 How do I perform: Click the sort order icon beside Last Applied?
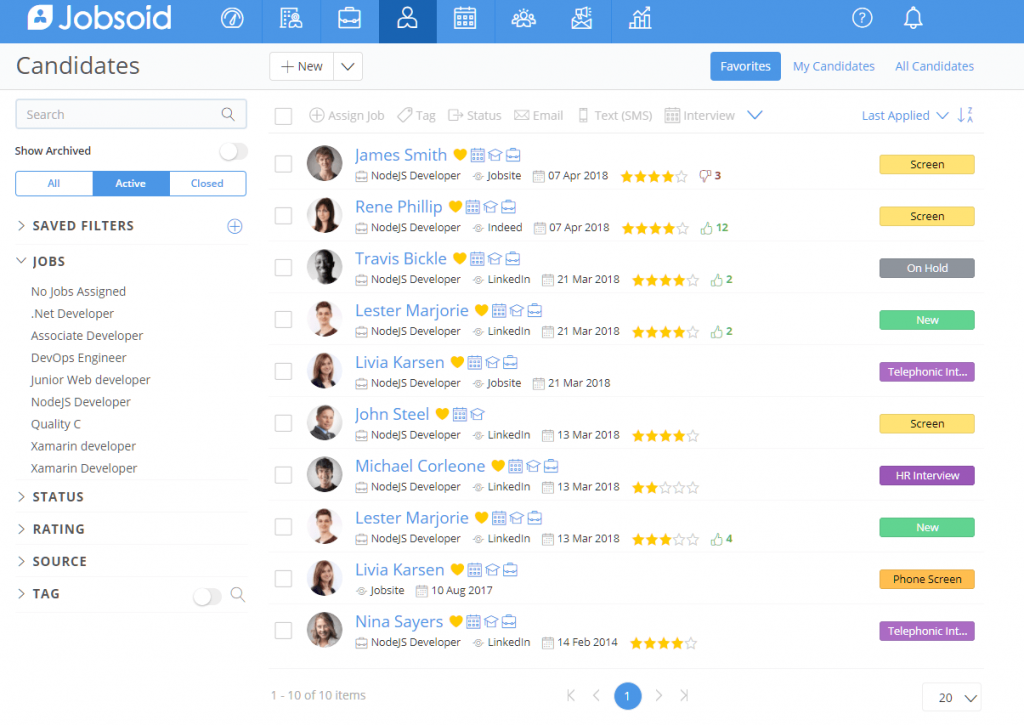click(x=965, y=115)
